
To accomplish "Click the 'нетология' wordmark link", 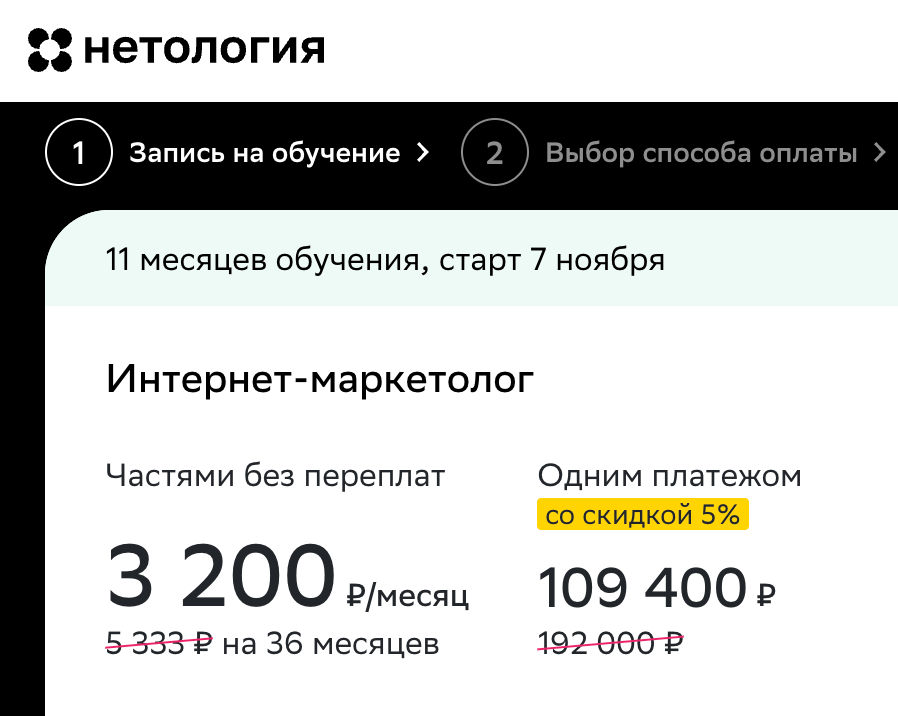I will (204, 45).
